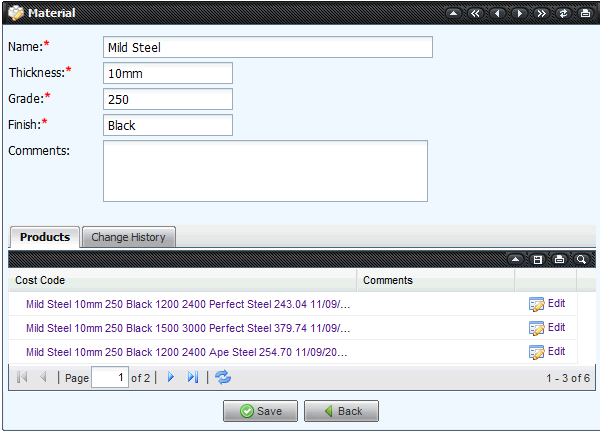
Task: Print the products grid
Action: click(559, 259)
